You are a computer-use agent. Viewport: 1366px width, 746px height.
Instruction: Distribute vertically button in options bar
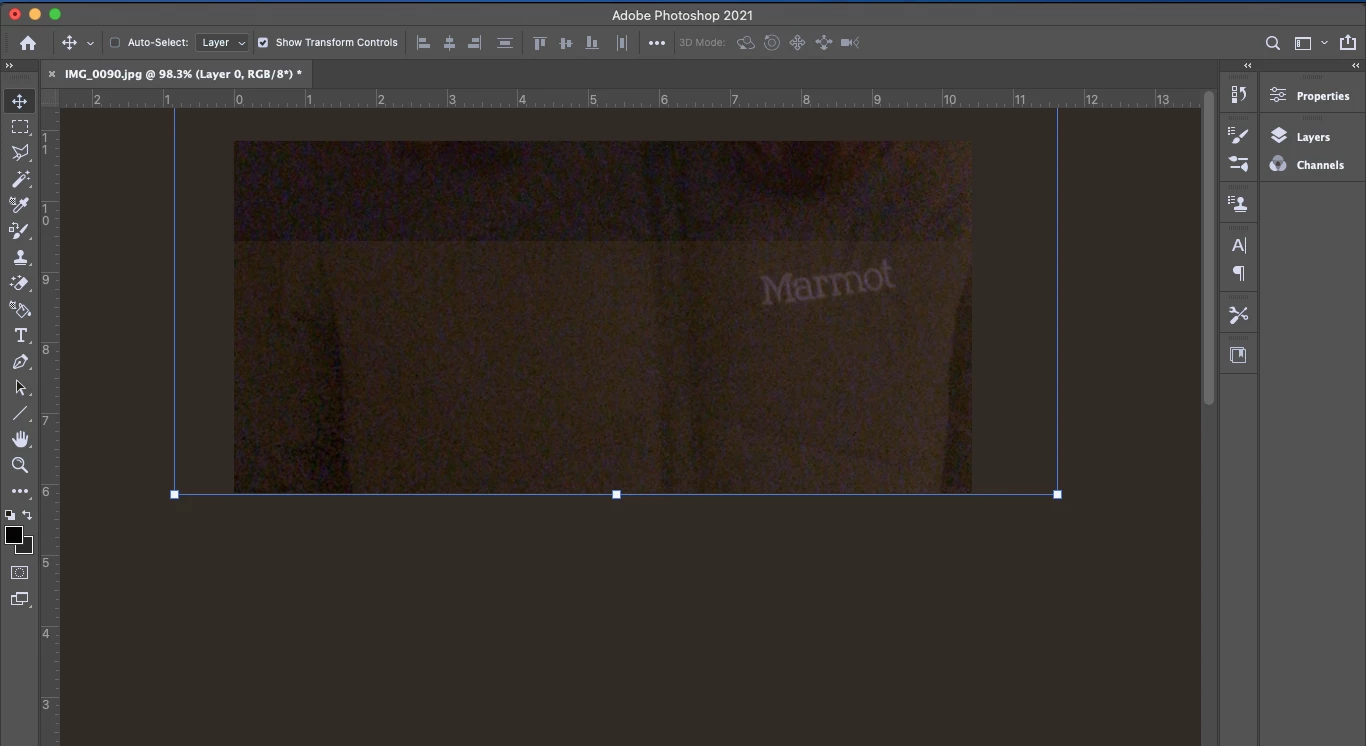tap(505, 43)
